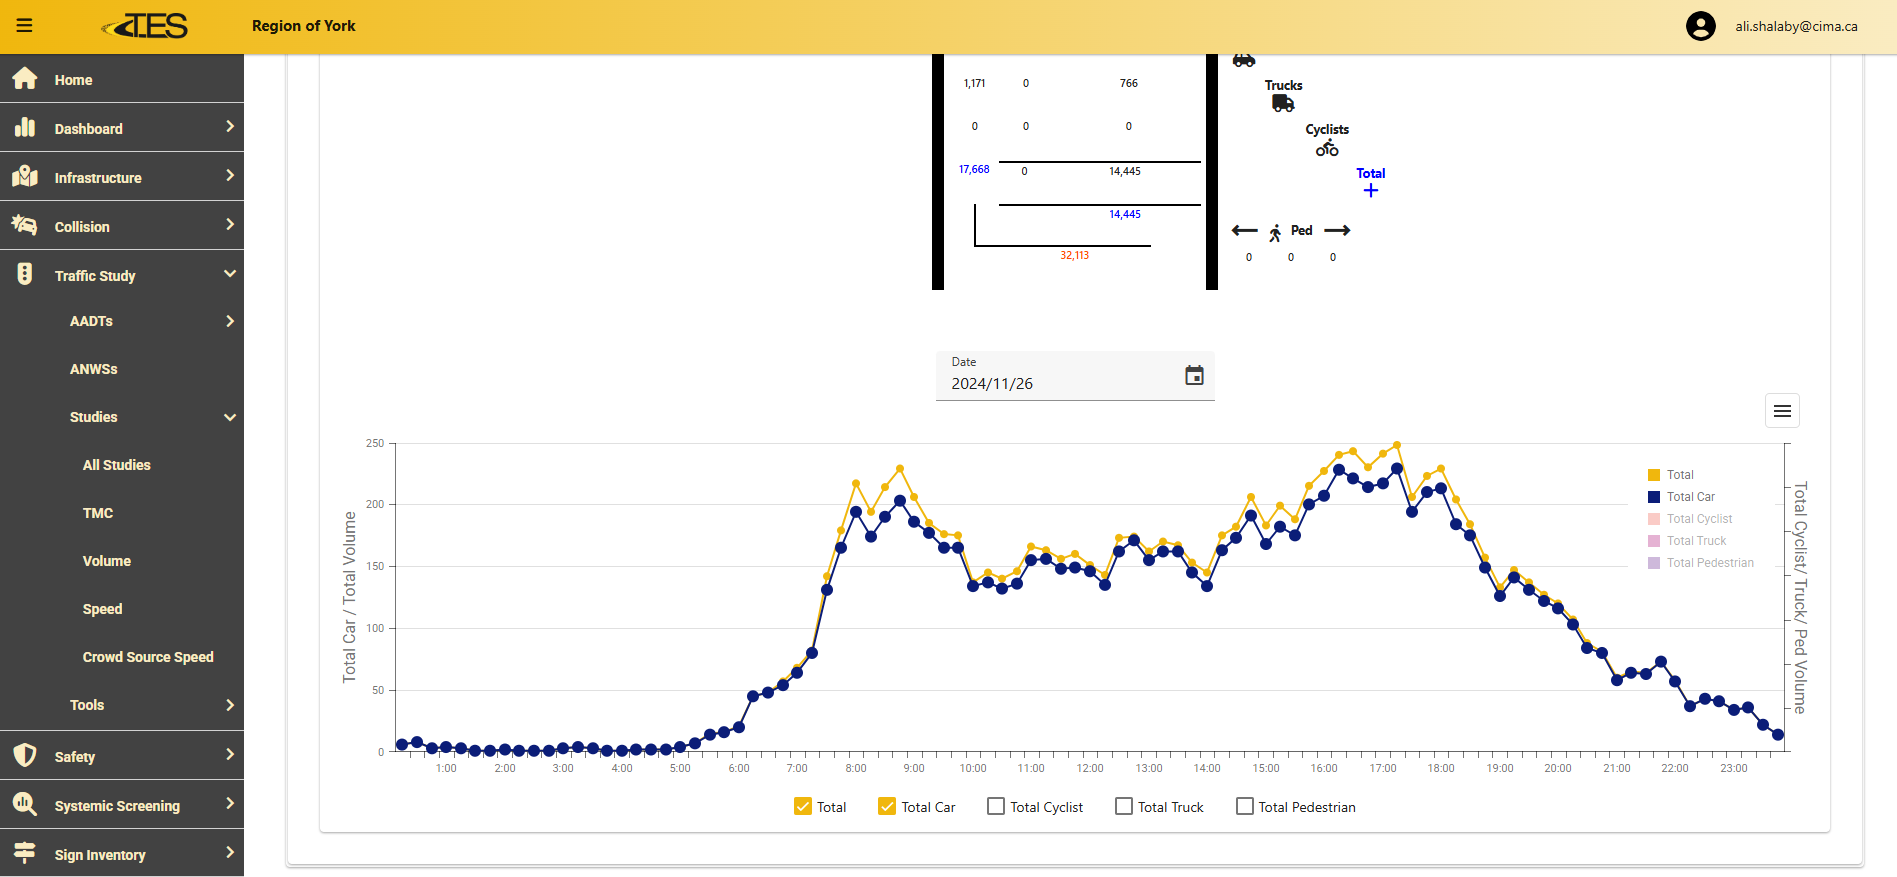Enable the Total Pedestrian checkbox
The image size is (1897, 877).
pyautogui.click(x=1245, y=806)
